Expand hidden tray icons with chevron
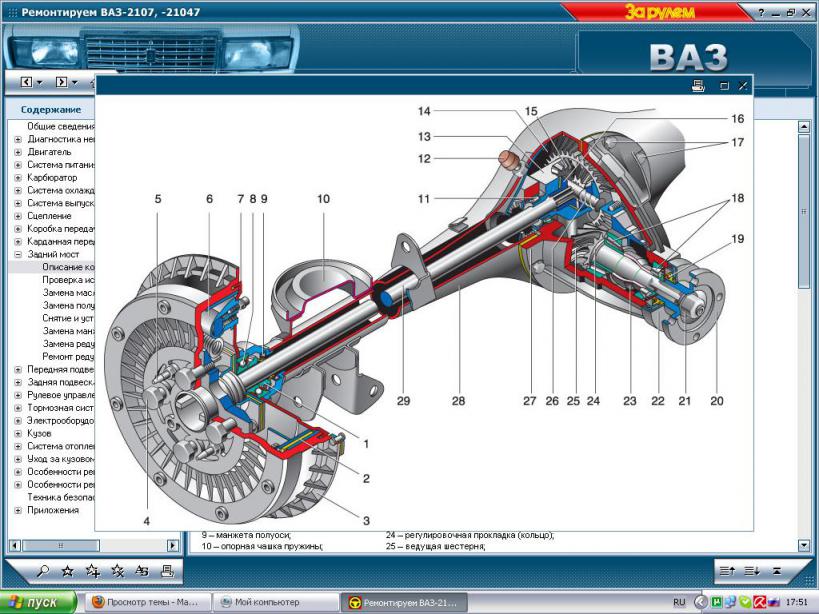 click(x=700, y=602)
